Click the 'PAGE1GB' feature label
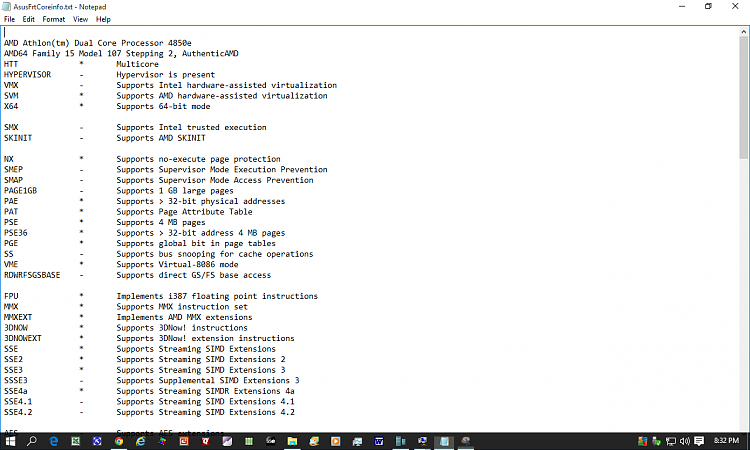Viewport: 750px width, 450px height. pyautogui.click(x=20, y=190)
